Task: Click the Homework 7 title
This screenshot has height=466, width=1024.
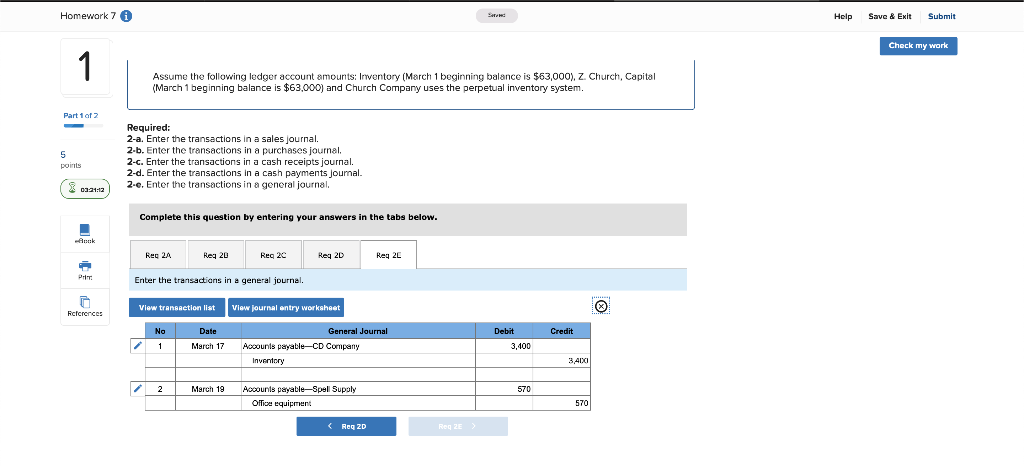Action: pyautogui.click(x=88, y=16)
